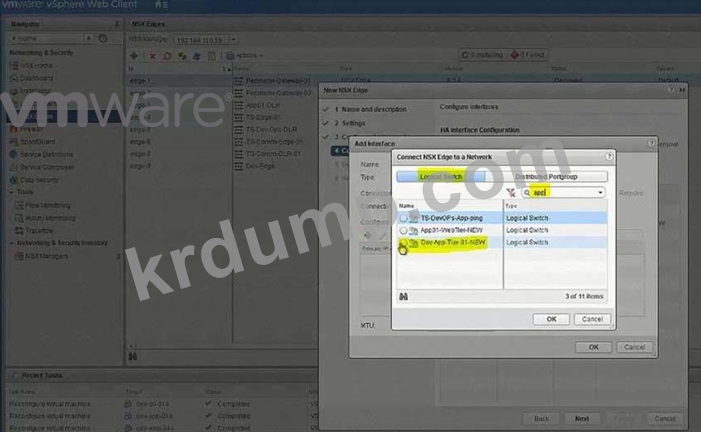Click help icon in Add Interface dialog
Viewport: 701px width, 432px height.
[x=651, y=143]
